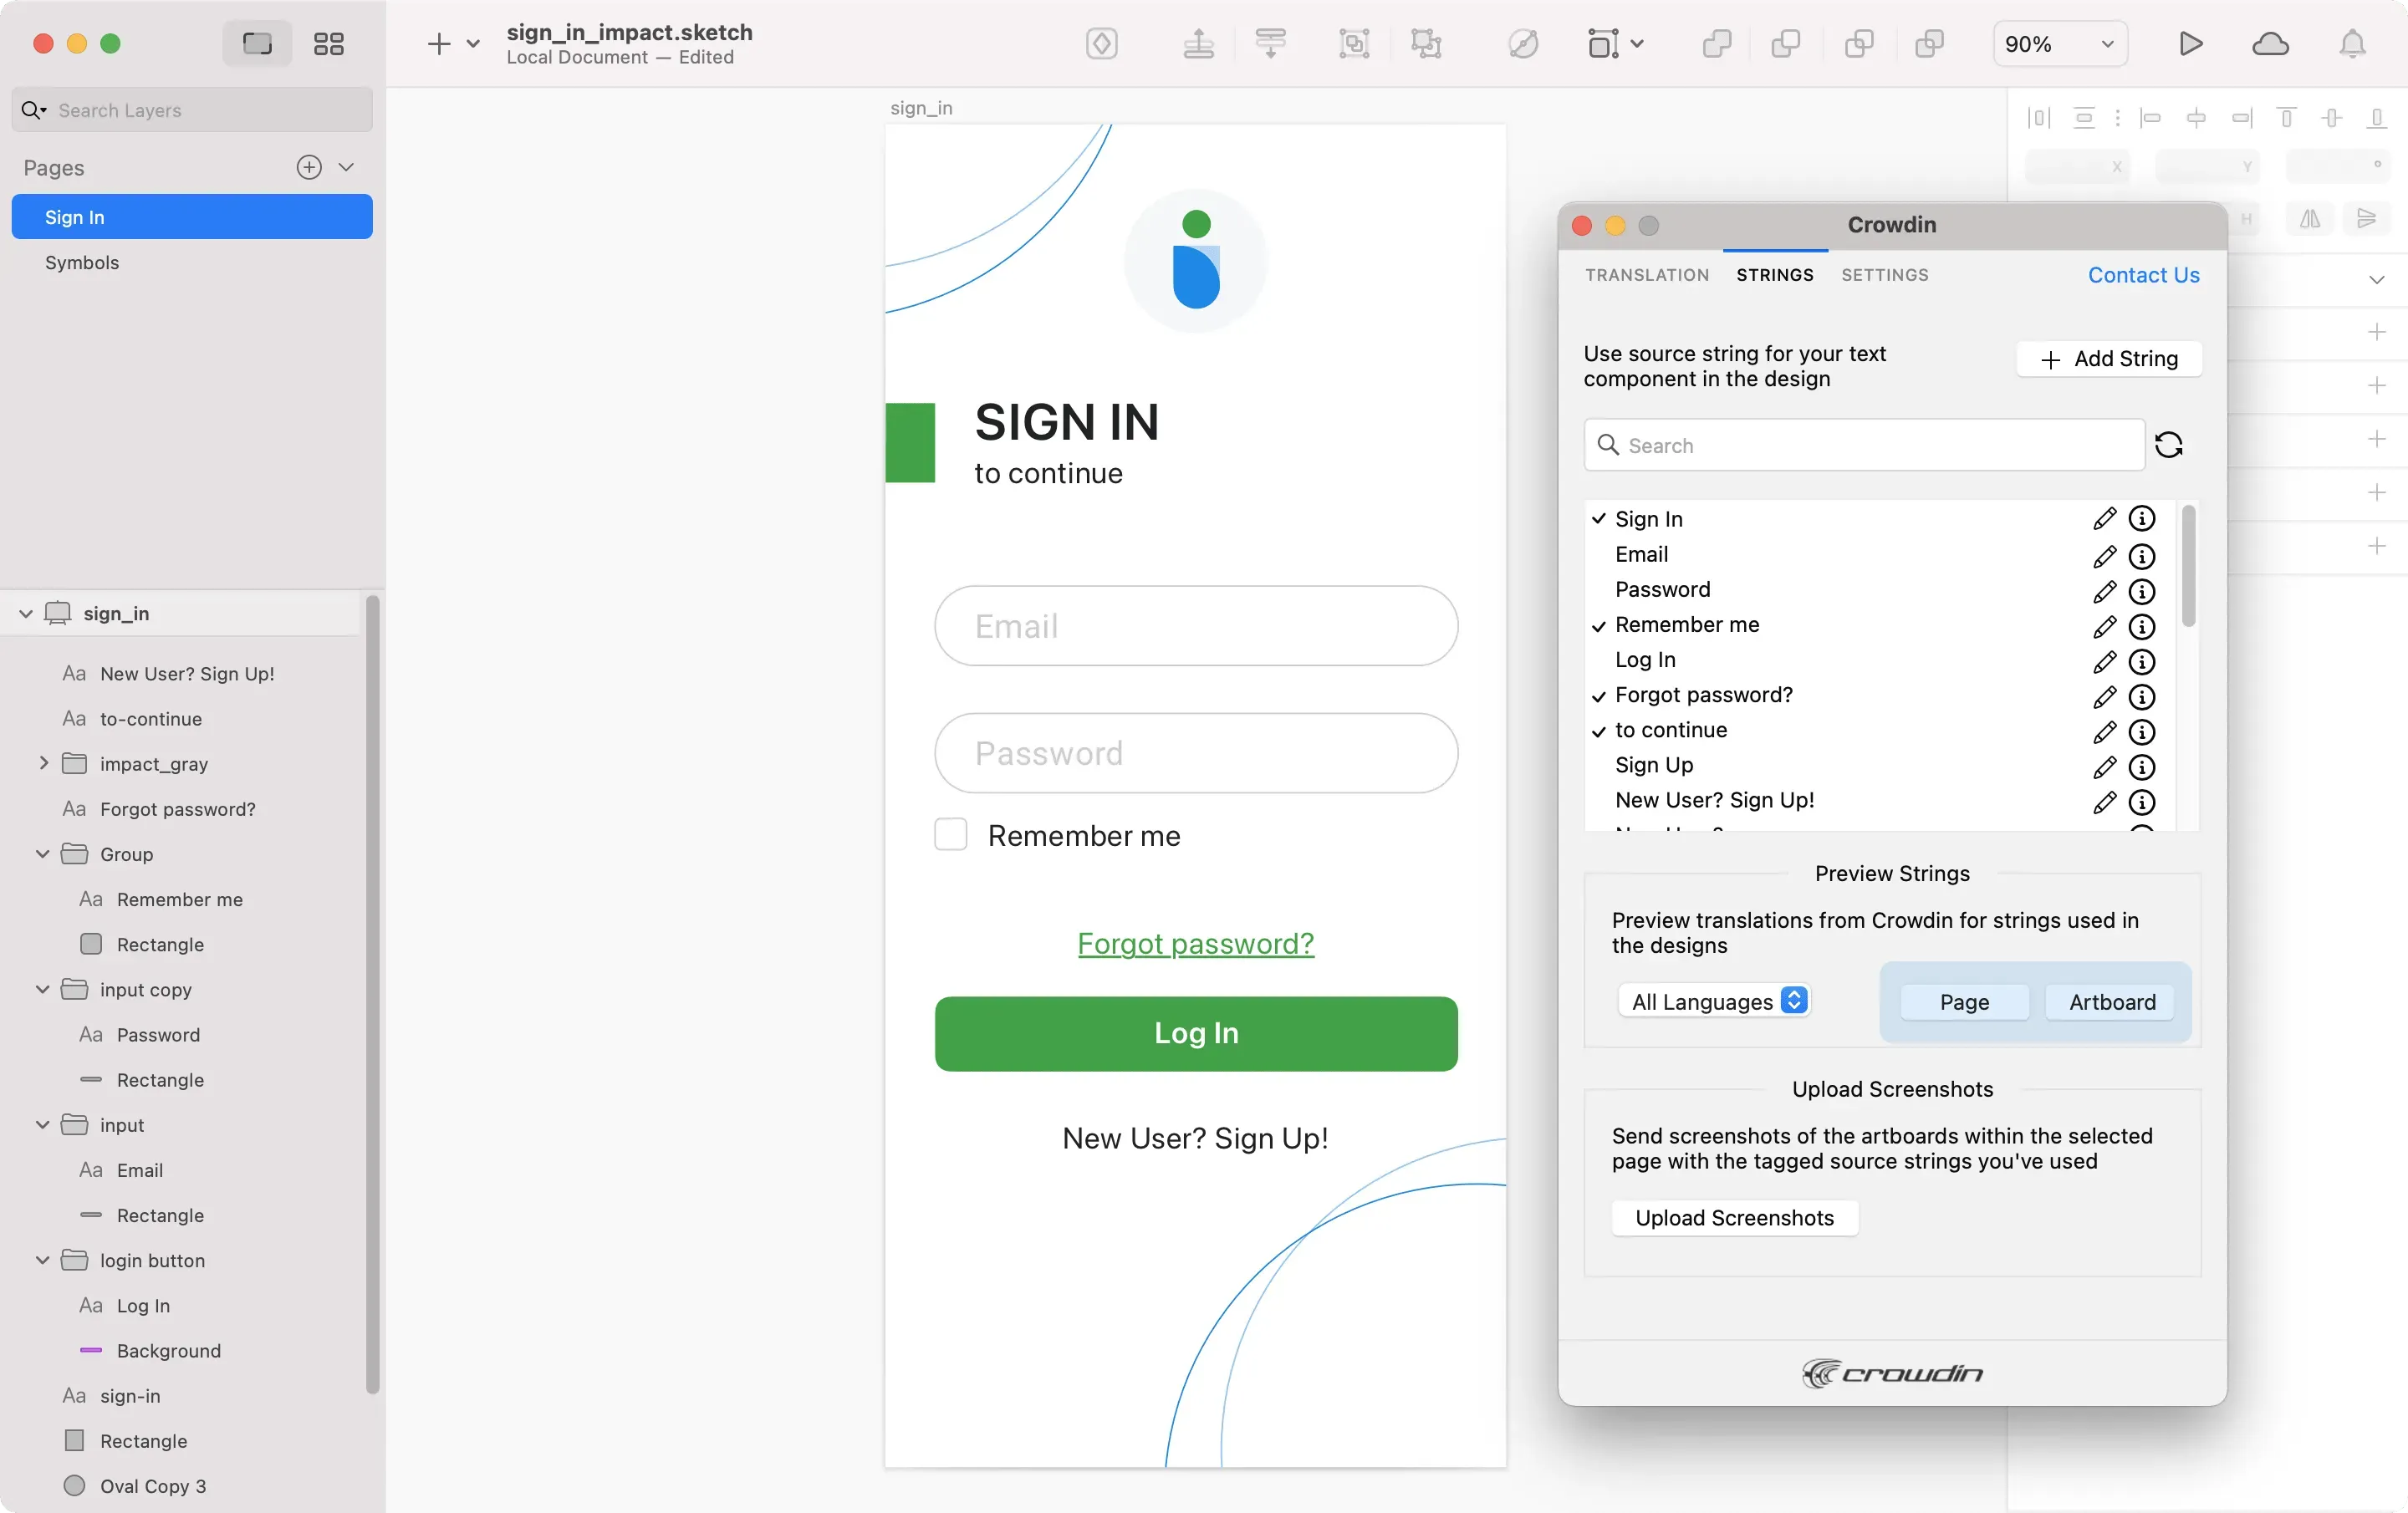The width and height of the screenshot is (2408, 1513).
Task: Open the All Languages dropdown
Action: tap(1714, 1000)
